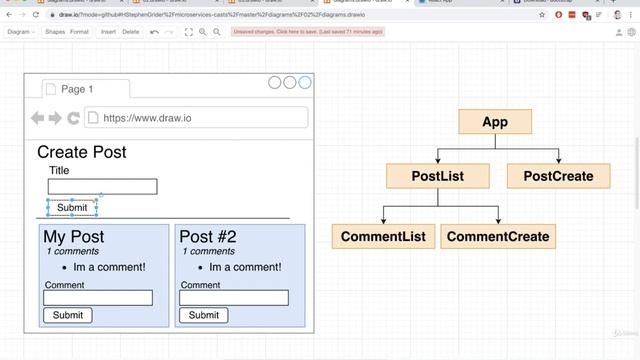Toggle fullscreen fit in draw.io toolbar

click(189, 32)
